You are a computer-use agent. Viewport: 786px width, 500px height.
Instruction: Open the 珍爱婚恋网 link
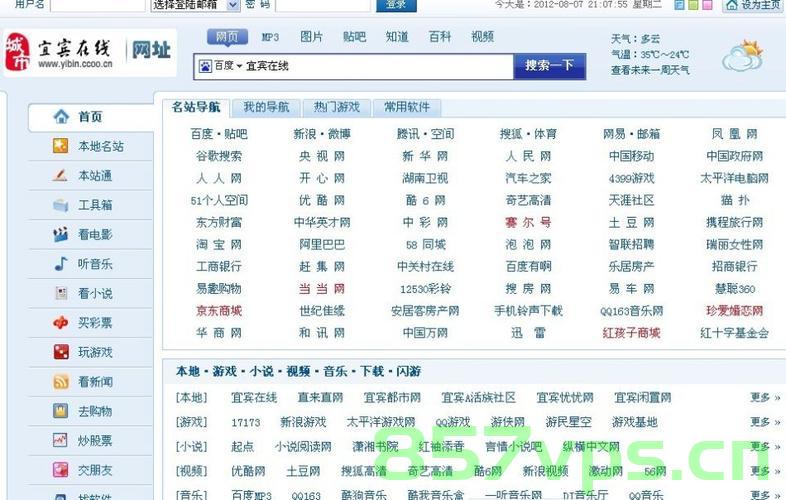734,310
